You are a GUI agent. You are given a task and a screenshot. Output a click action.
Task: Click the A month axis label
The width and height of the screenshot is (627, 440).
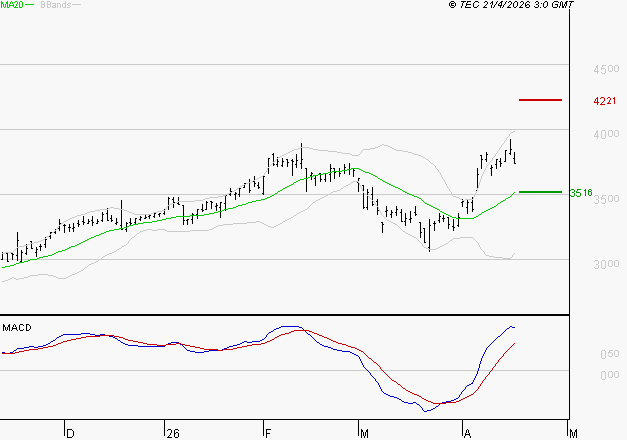467,434
